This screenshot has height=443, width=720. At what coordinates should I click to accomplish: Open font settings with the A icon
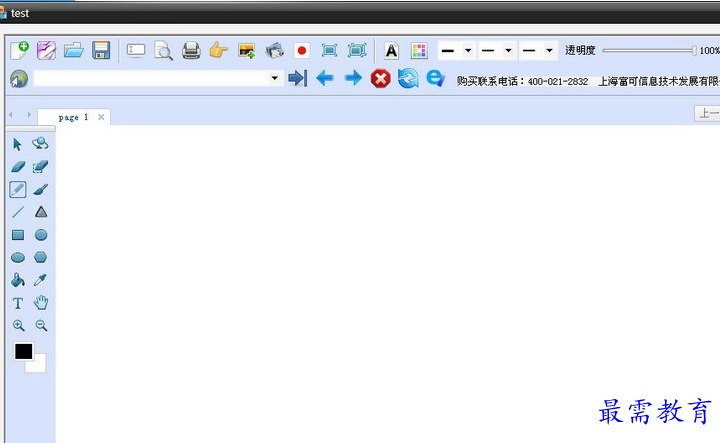tap(391, 50)
